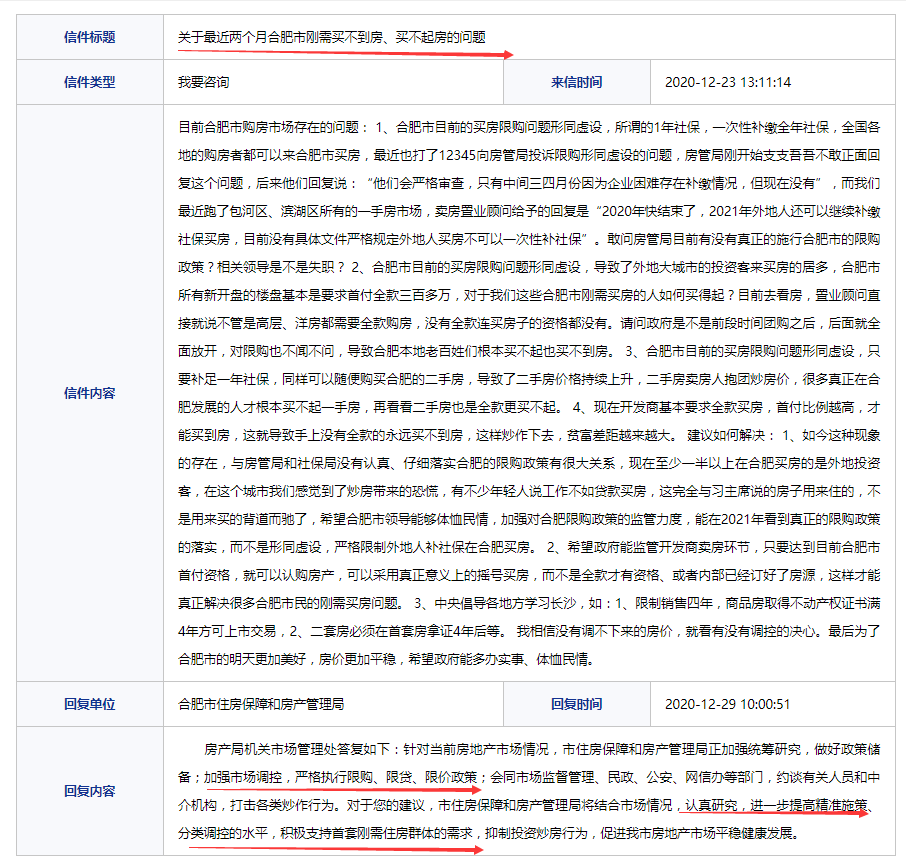The height and width of the screenshot is (864, 906).
Task: Click the 来信时间 header cell
Action: pos(576,82)
